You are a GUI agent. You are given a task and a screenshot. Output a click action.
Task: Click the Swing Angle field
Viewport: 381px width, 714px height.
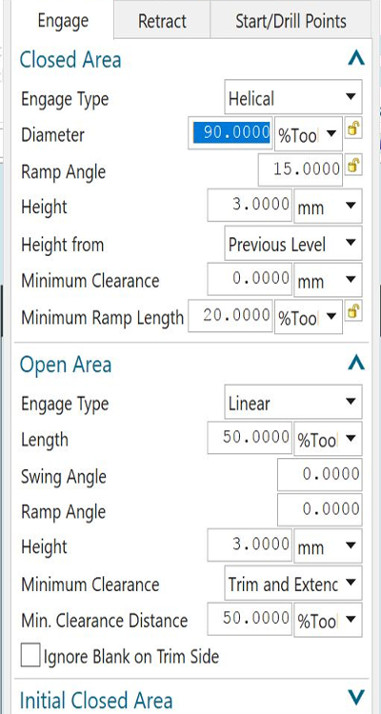[x=320, y=474]
